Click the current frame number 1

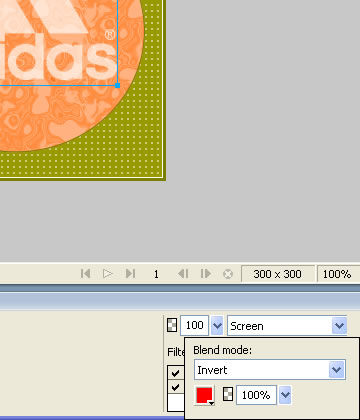tap(156, 274)
